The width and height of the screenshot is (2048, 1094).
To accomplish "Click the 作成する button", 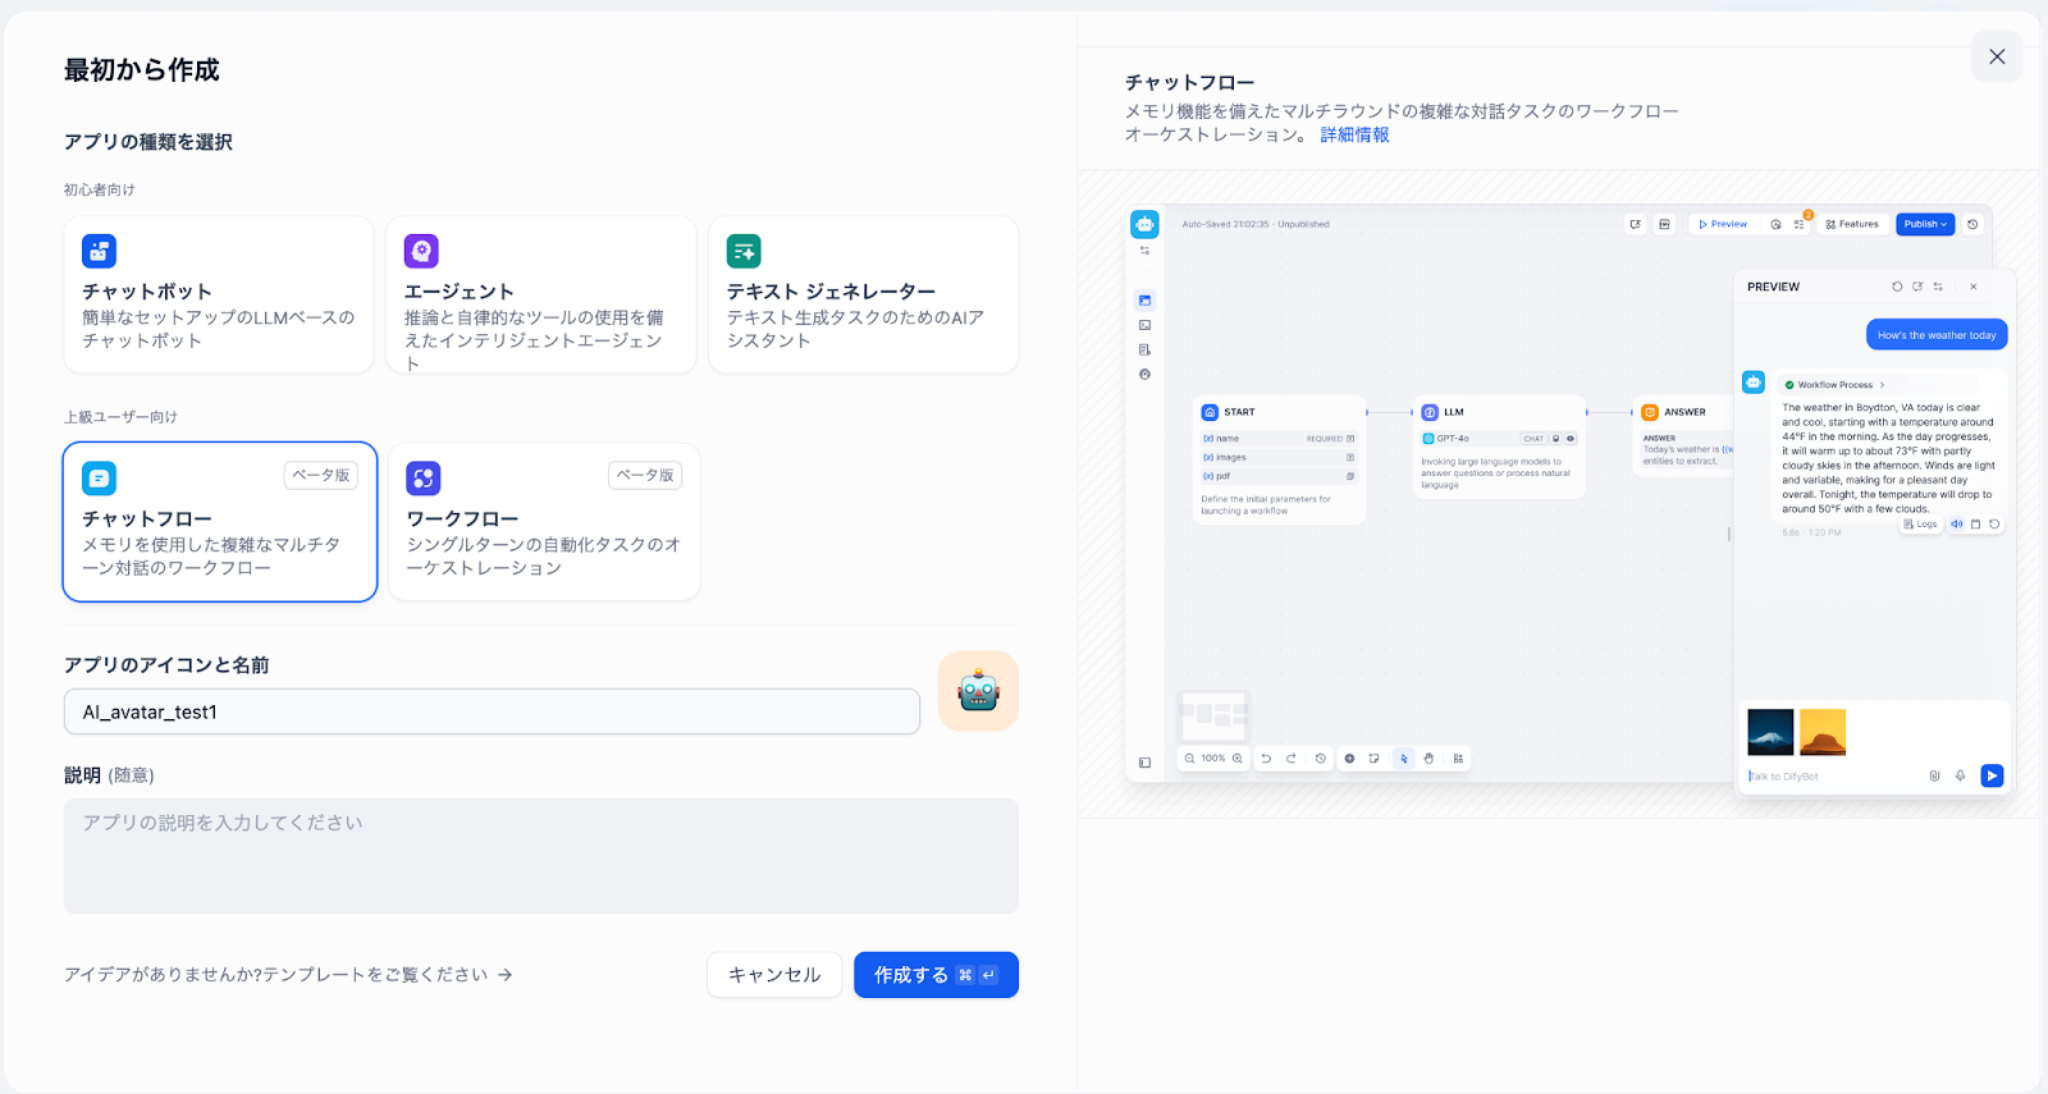I will click(x=936, y=974).
